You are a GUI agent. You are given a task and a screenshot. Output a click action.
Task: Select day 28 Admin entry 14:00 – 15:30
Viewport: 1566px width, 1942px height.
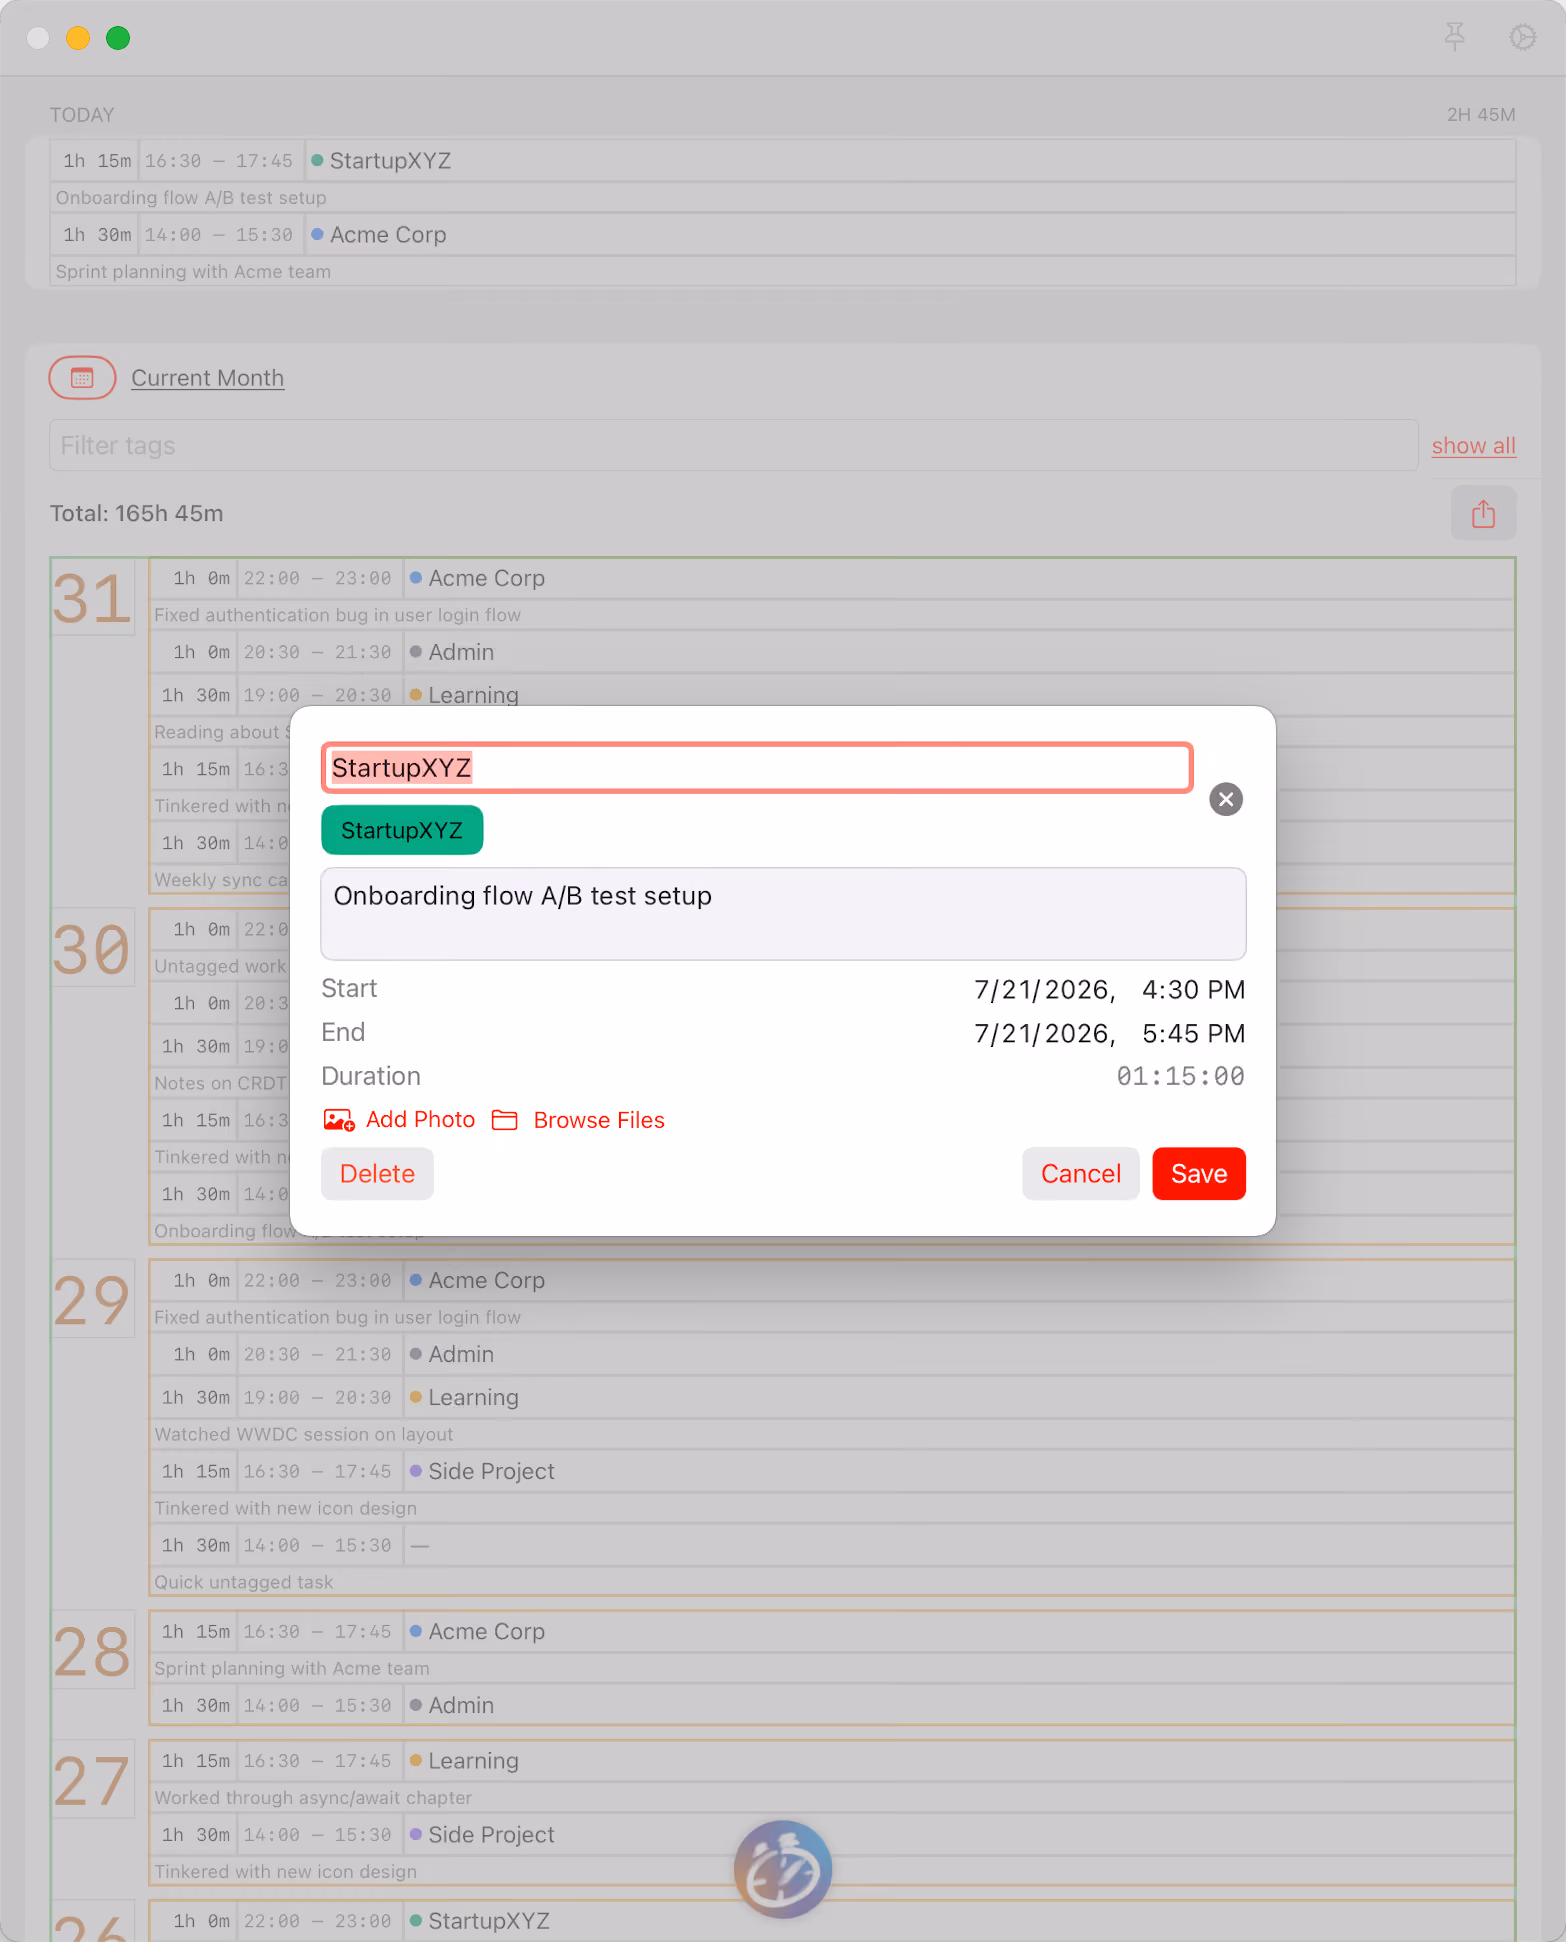(832, 1706)
